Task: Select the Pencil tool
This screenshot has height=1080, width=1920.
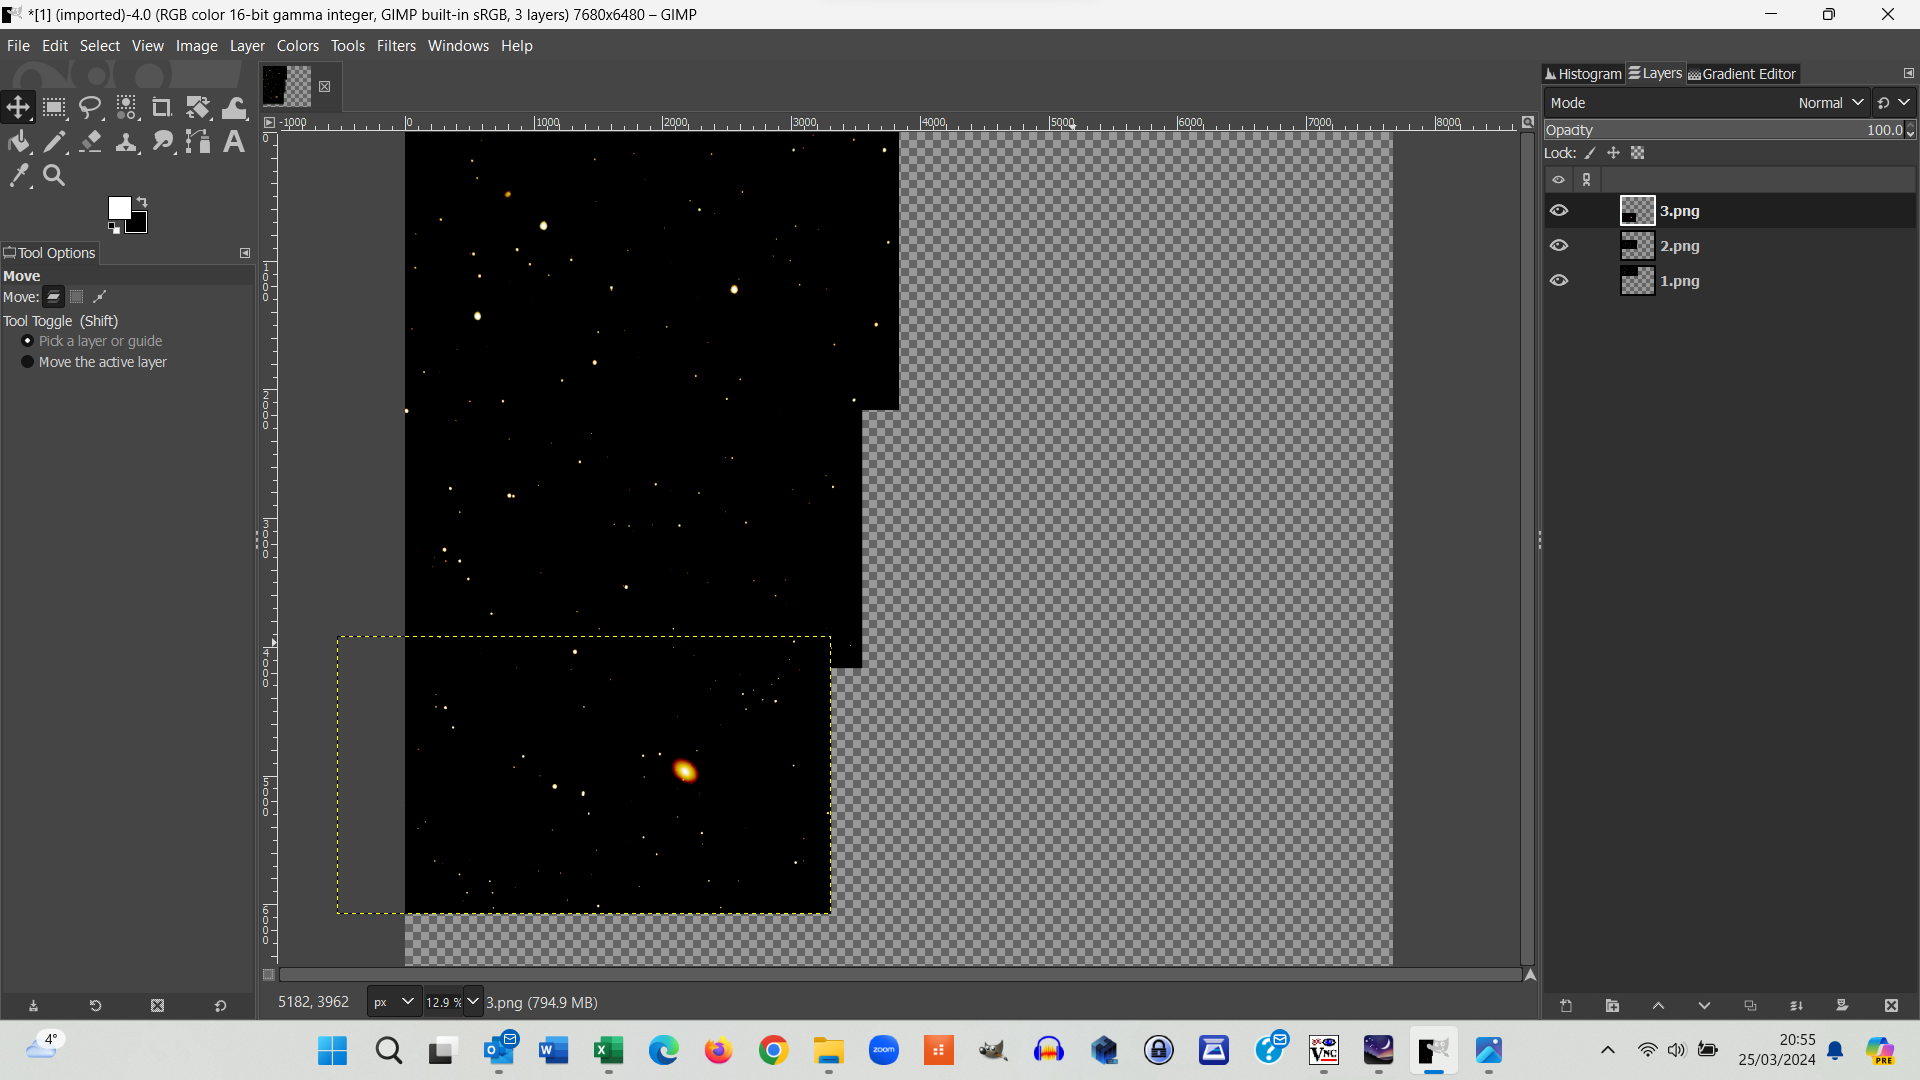Action: (54, 142)
